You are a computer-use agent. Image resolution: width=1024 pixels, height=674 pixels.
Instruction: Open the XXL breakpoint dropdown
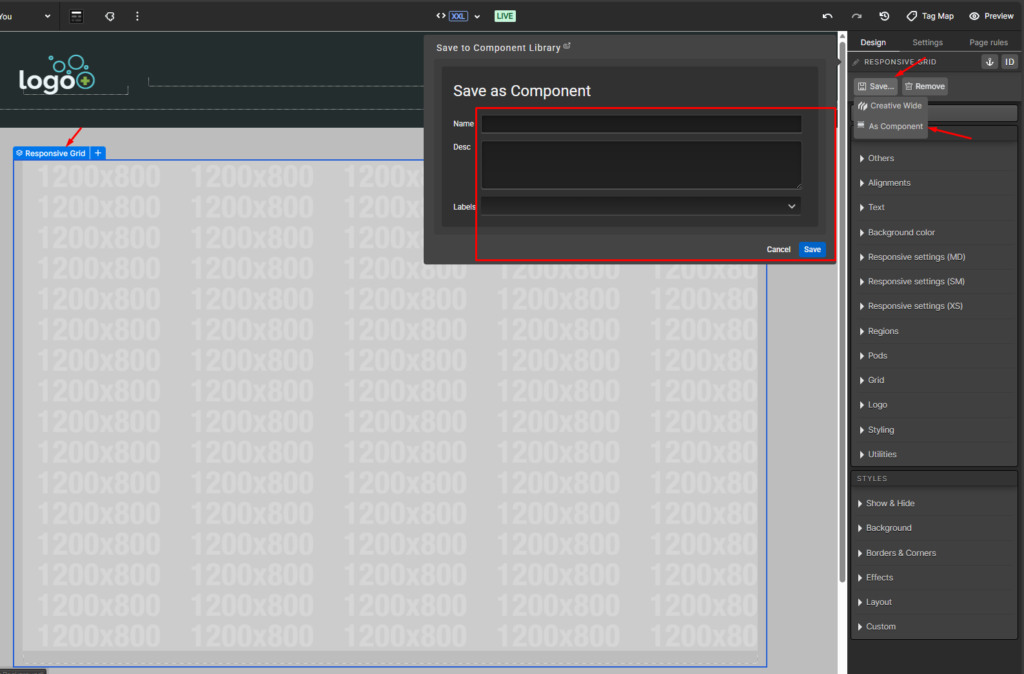459,16
